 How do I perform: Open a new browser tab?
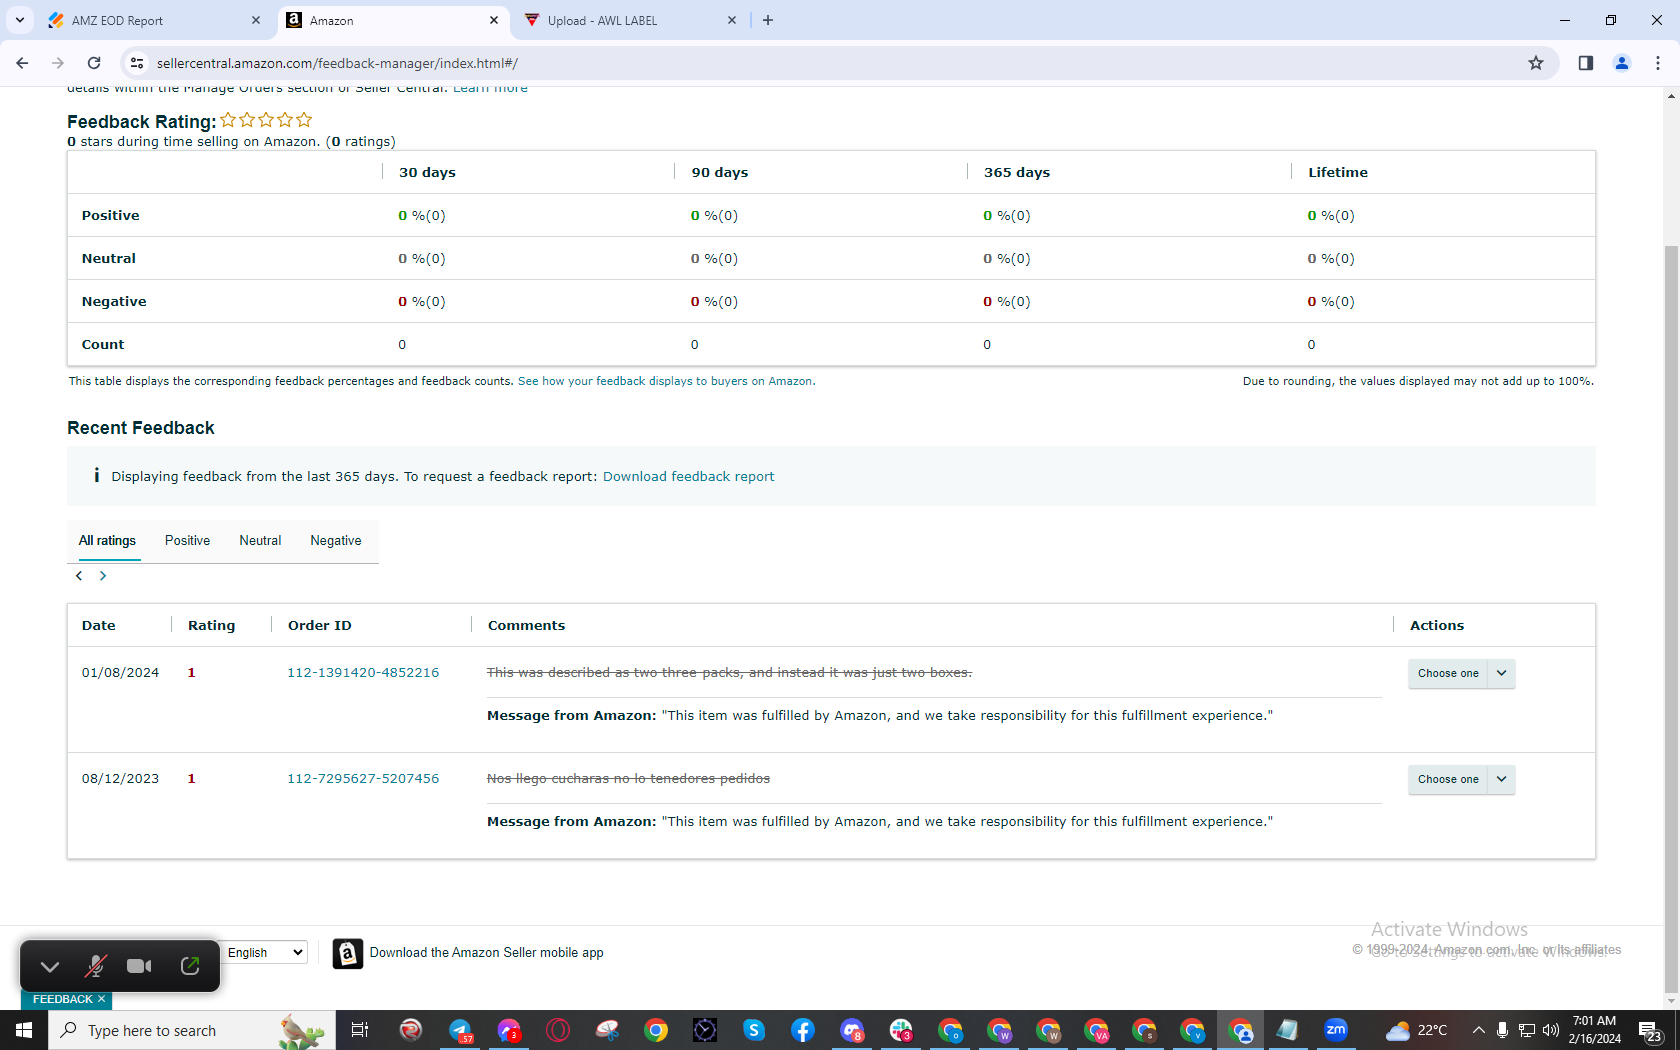(x=768, y=20)
